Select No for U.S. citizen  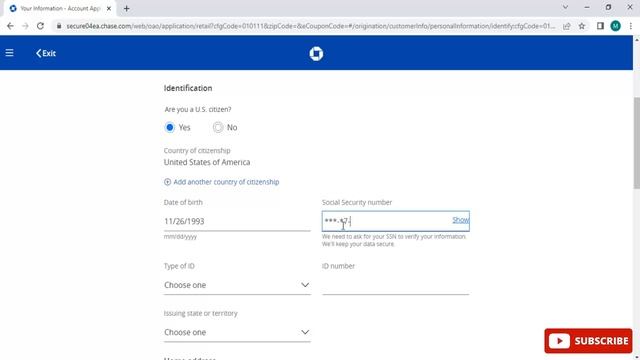218,127
